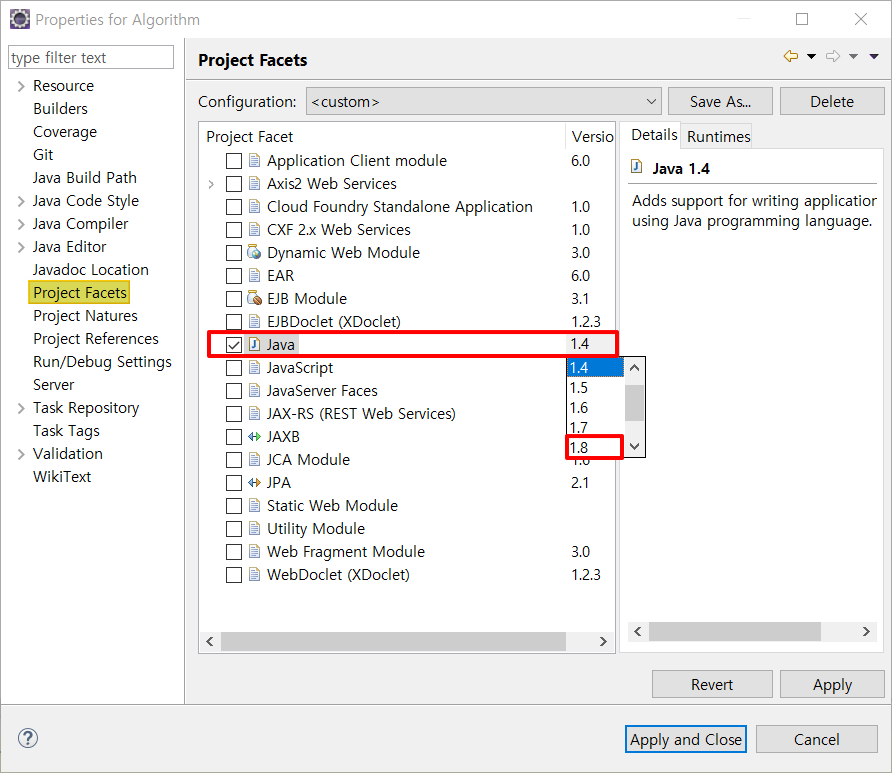Enable the Dynamic Web Module checkbox
Image resolution: width=892 pixels, height=773 pixels.
point(234,253)
